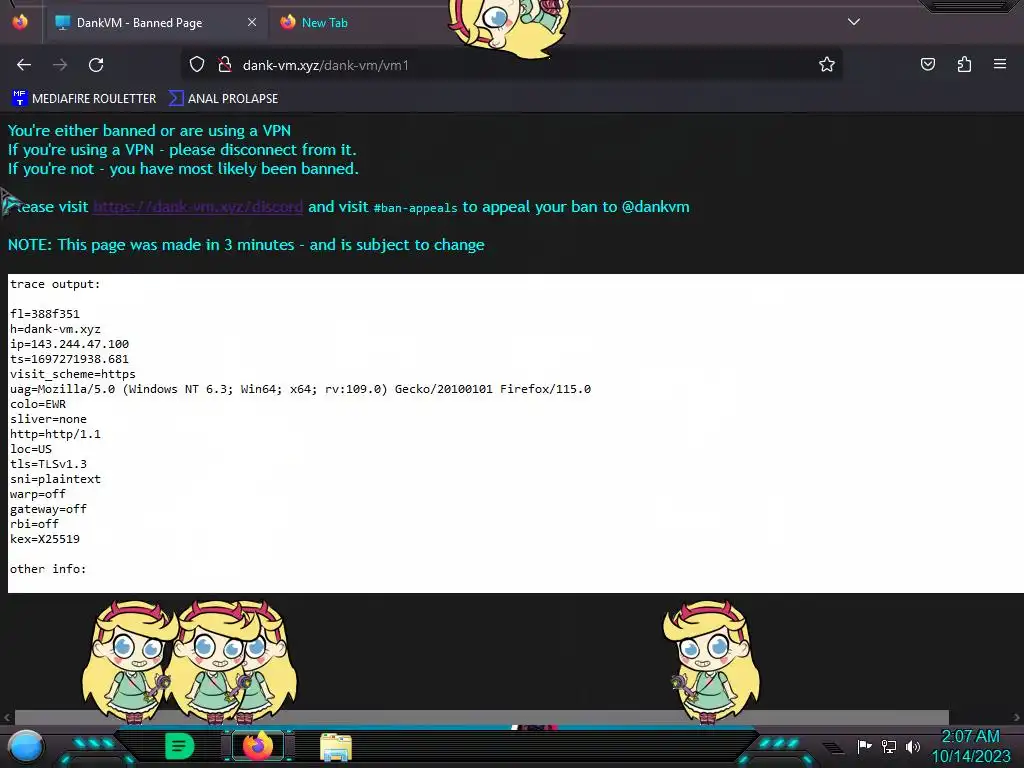Open the Start orb on the taskbar
This screenshot has height=768, width=1024.
(x=26, y=746)
